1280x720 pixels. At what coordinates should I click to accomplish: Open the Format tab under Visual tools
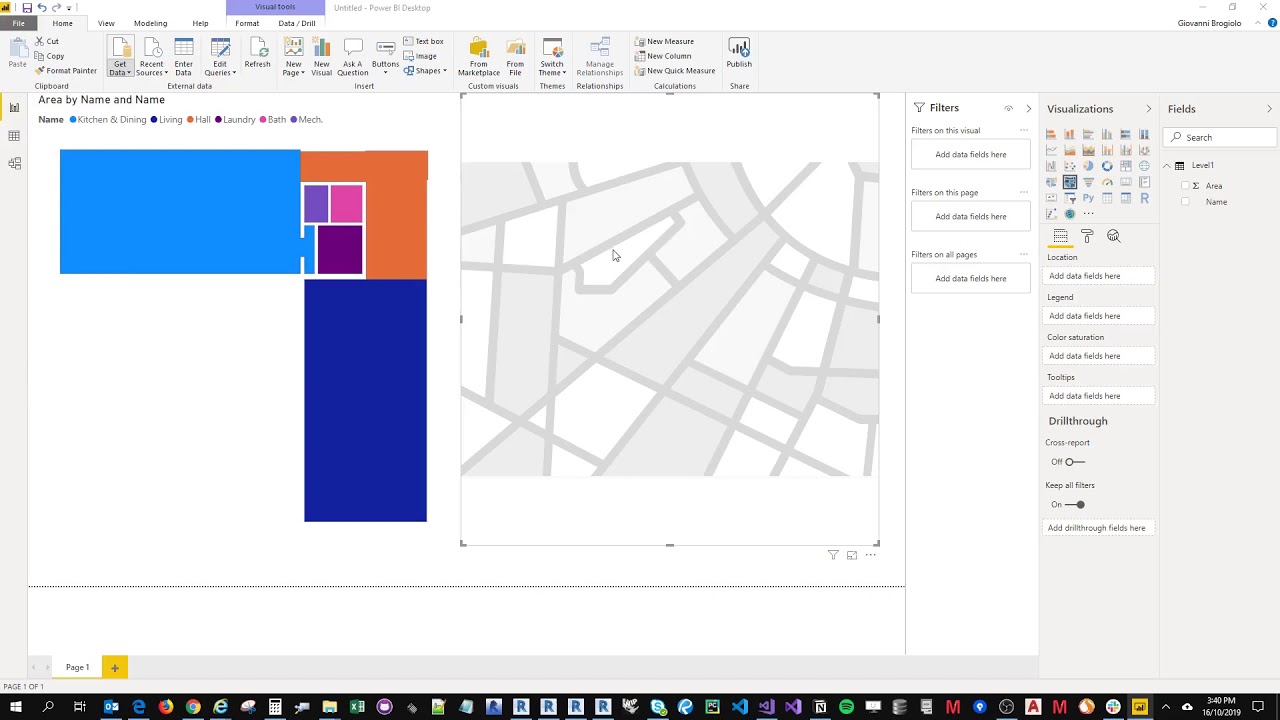[247, 23]
